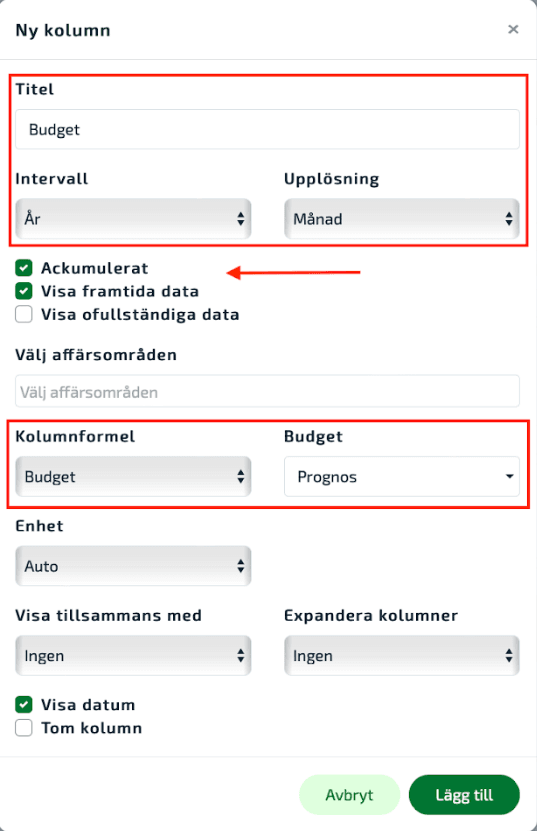Uncheck the Visa datum checkbox

click(24, 705)
